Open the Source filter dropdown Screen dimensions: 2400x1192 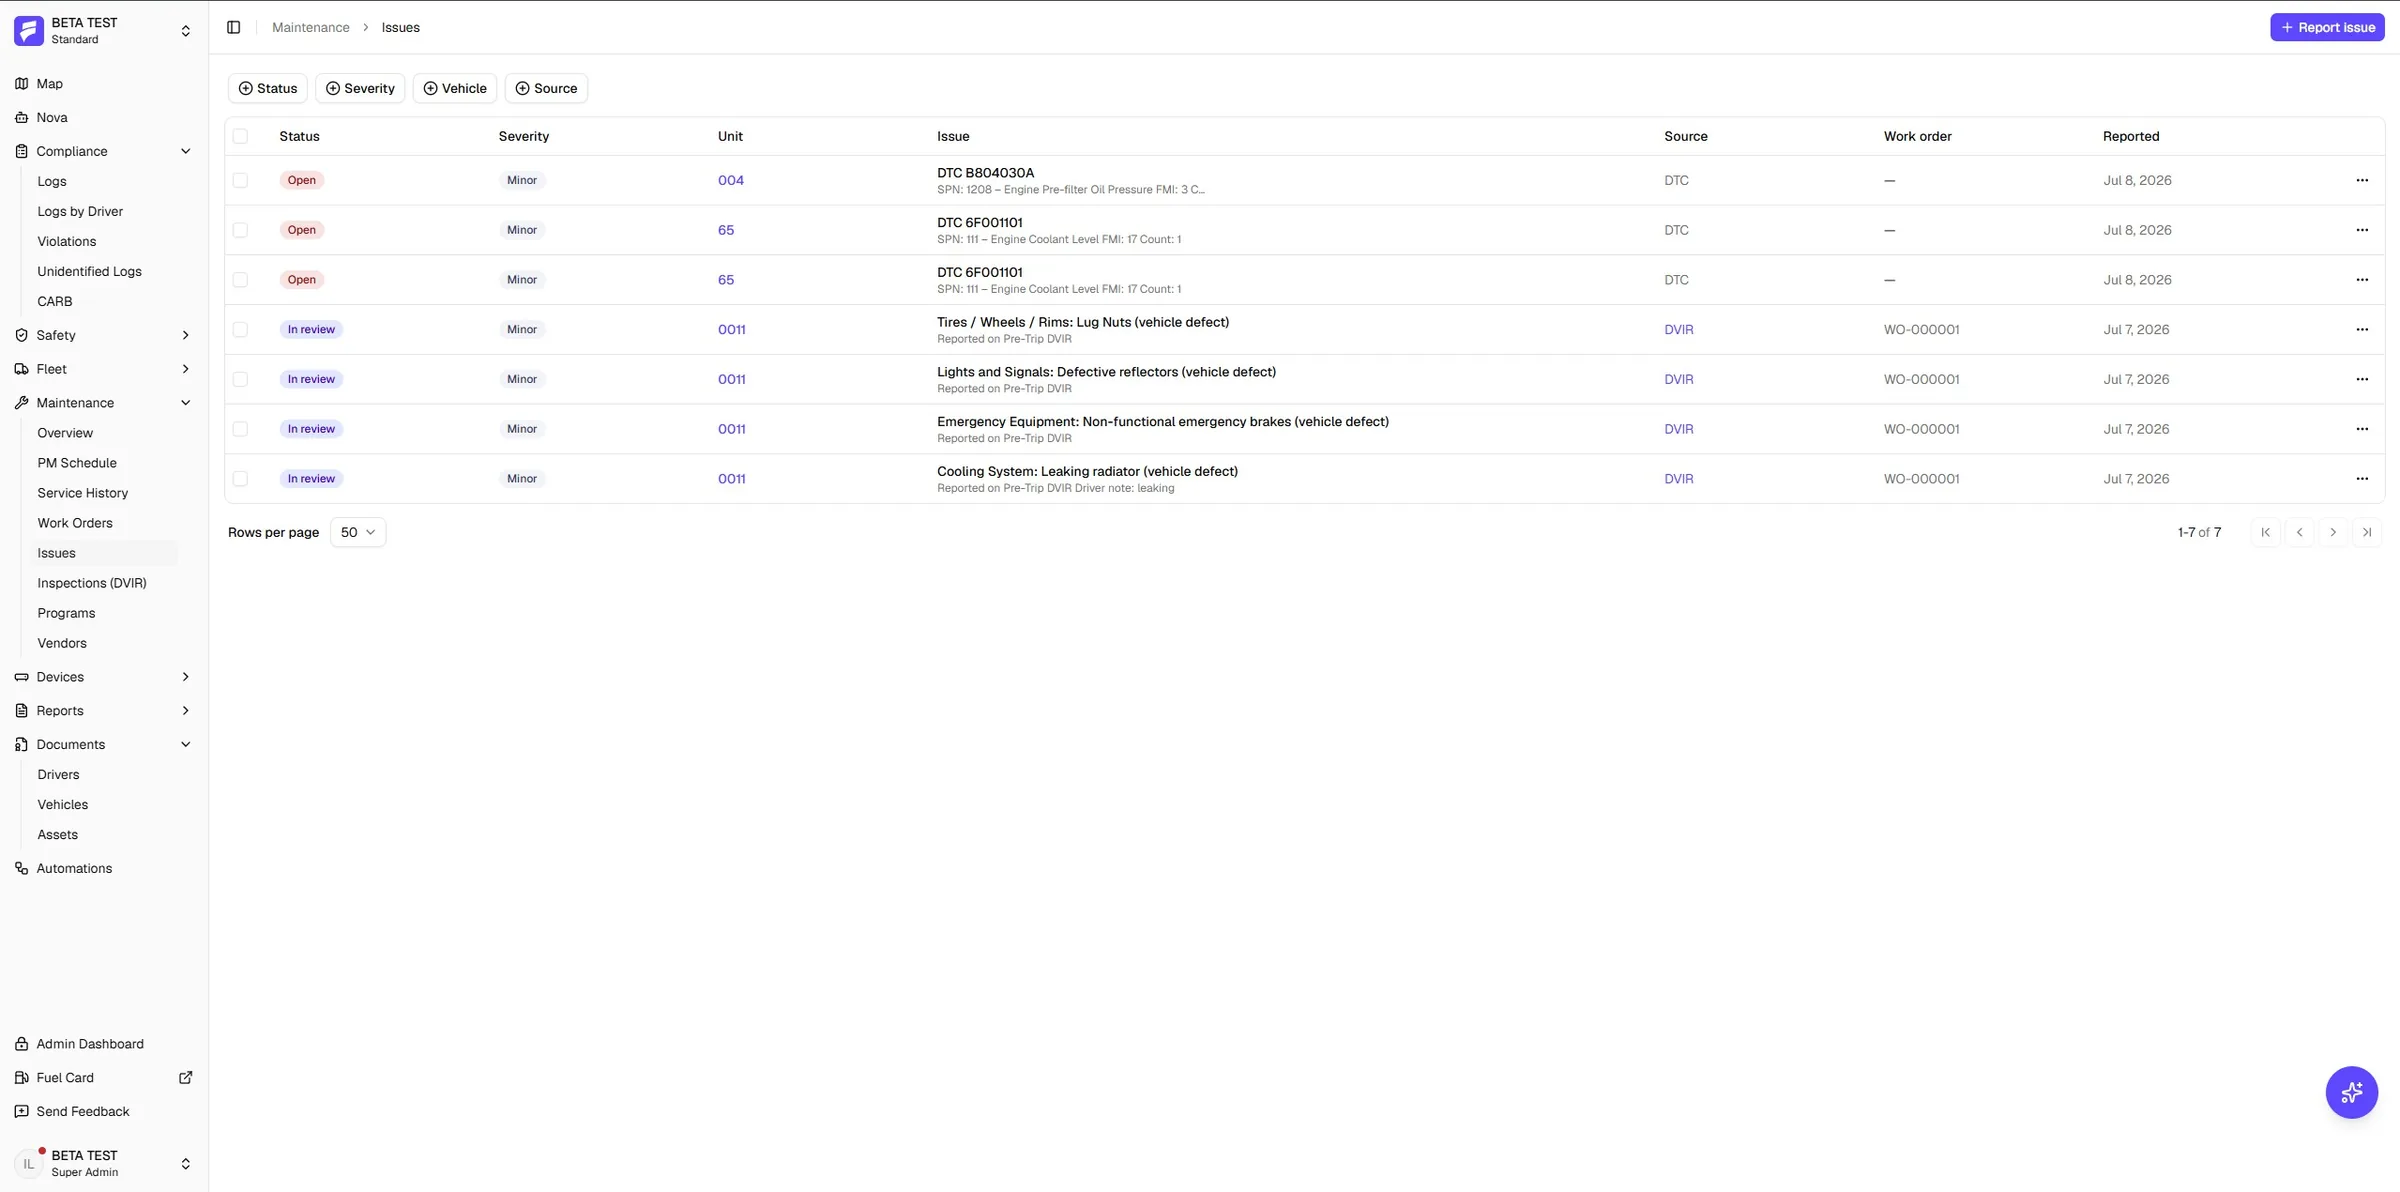coord(546,88)
